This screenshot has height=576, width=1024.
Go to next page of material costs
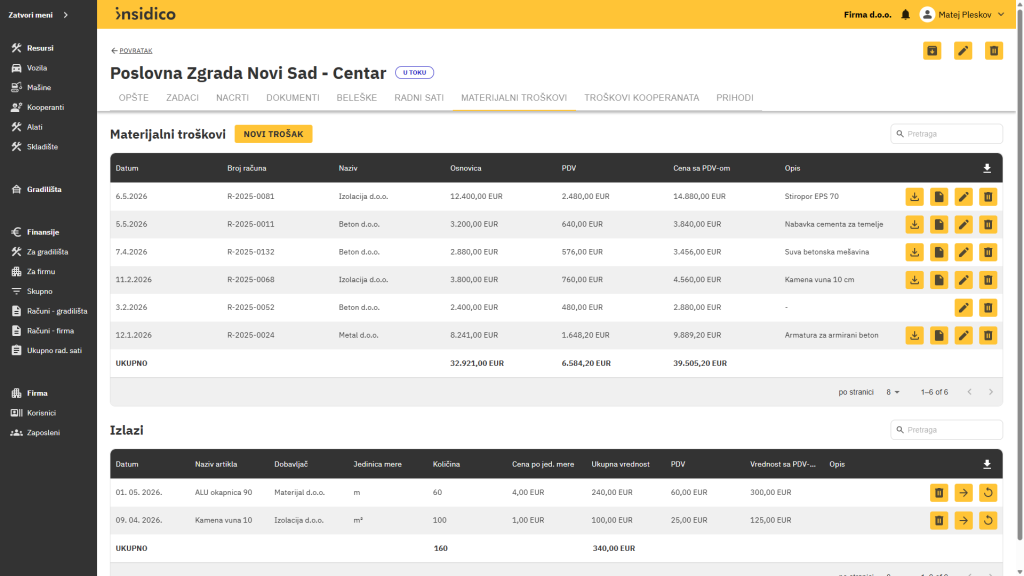click(991, 392)
